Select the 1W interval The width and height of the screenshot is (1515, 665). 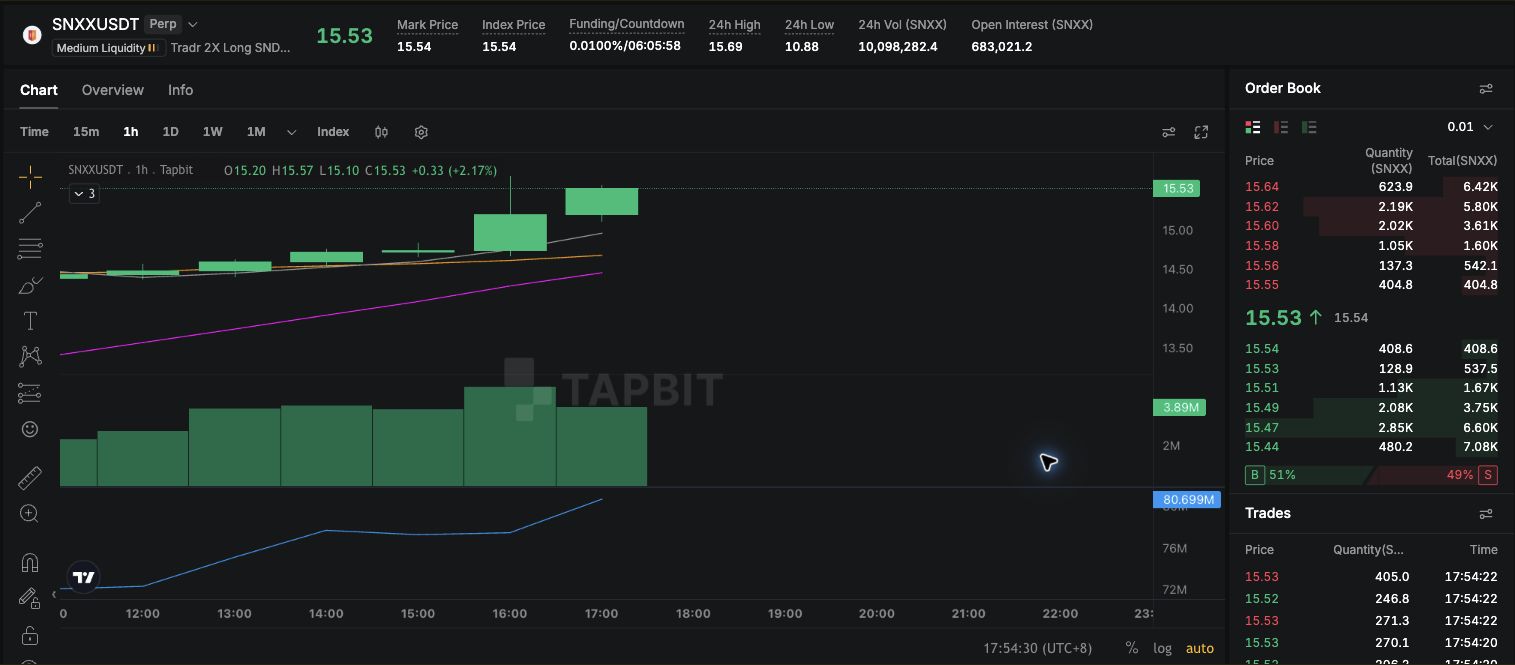tap(212, 132)
